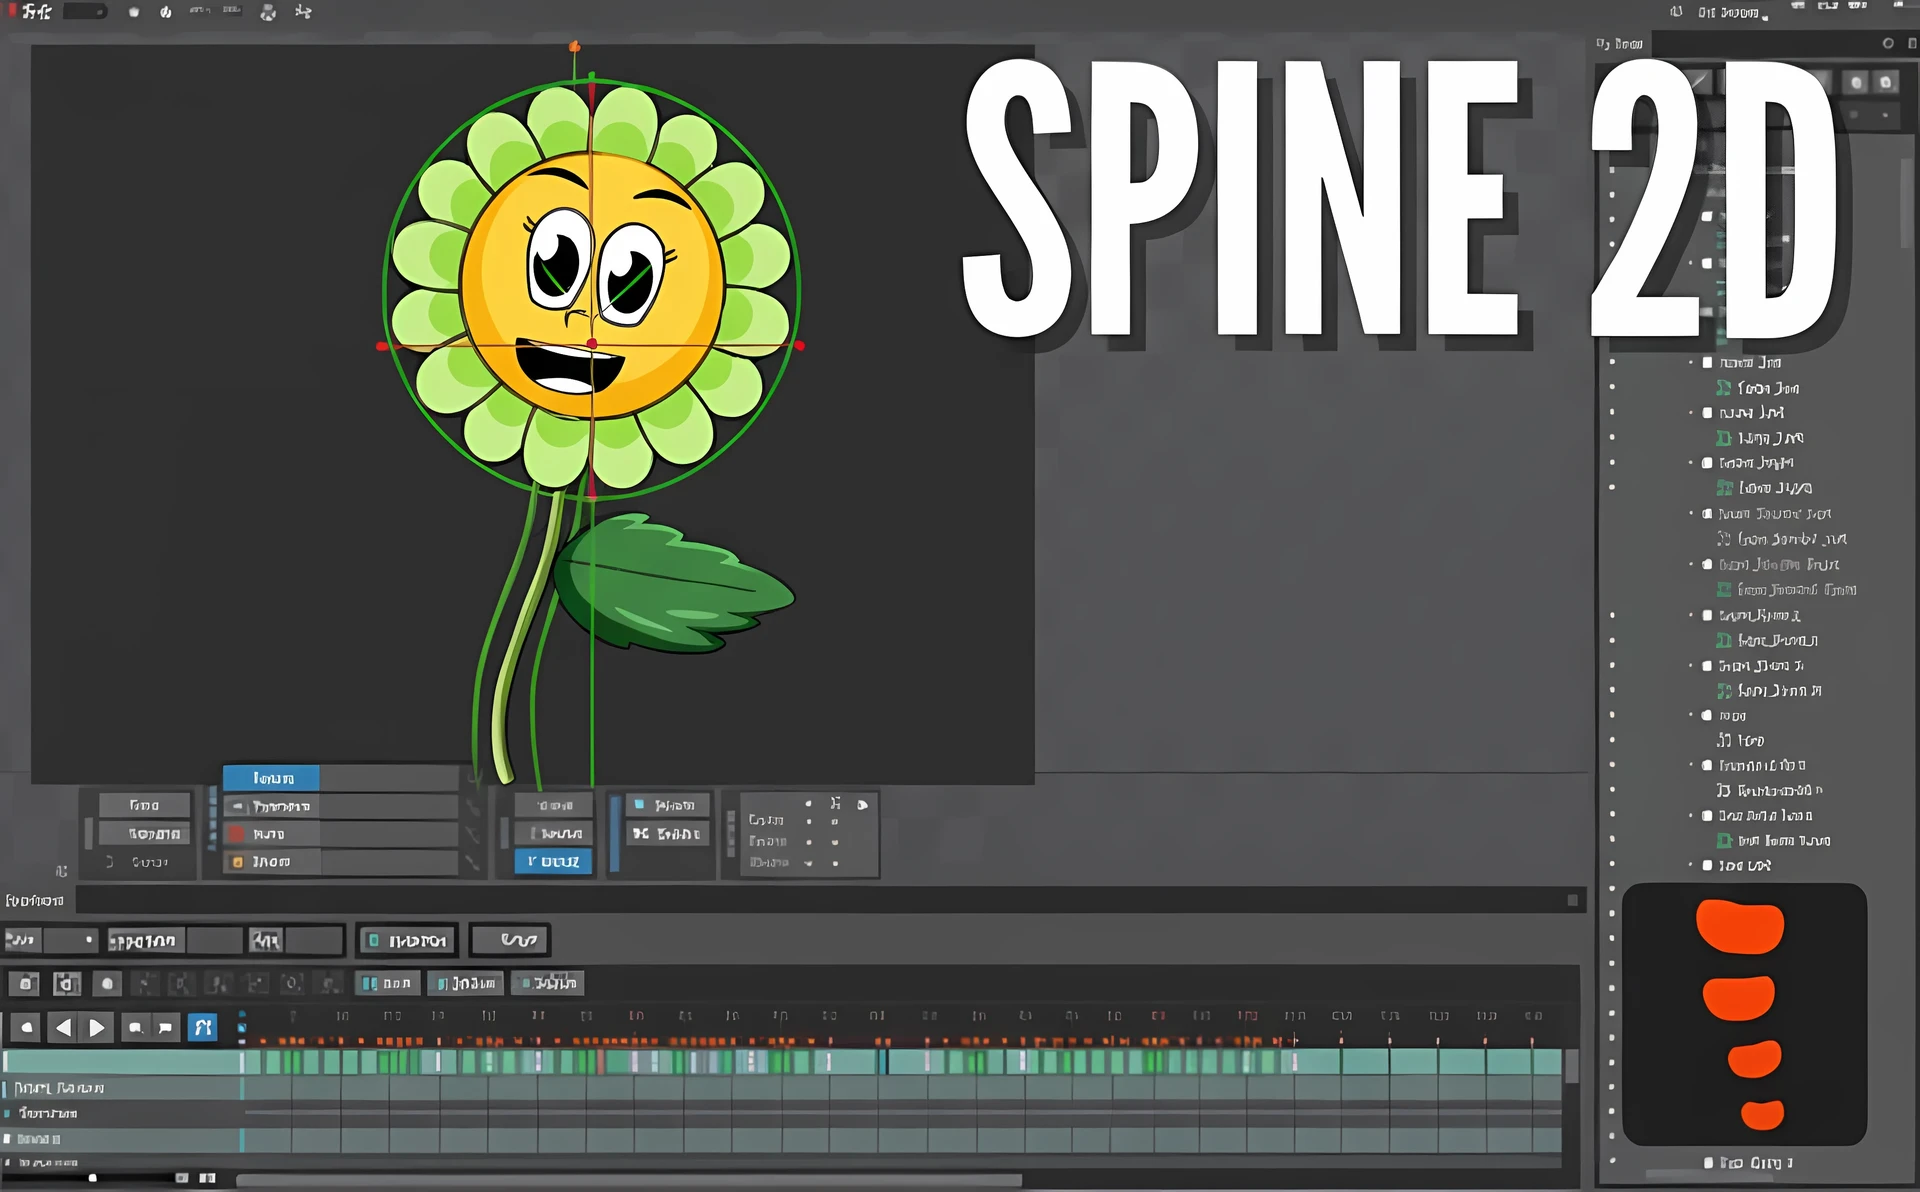Select the rotate tool icon near the timeline
1920x1192 pixels.
(291, 982)
